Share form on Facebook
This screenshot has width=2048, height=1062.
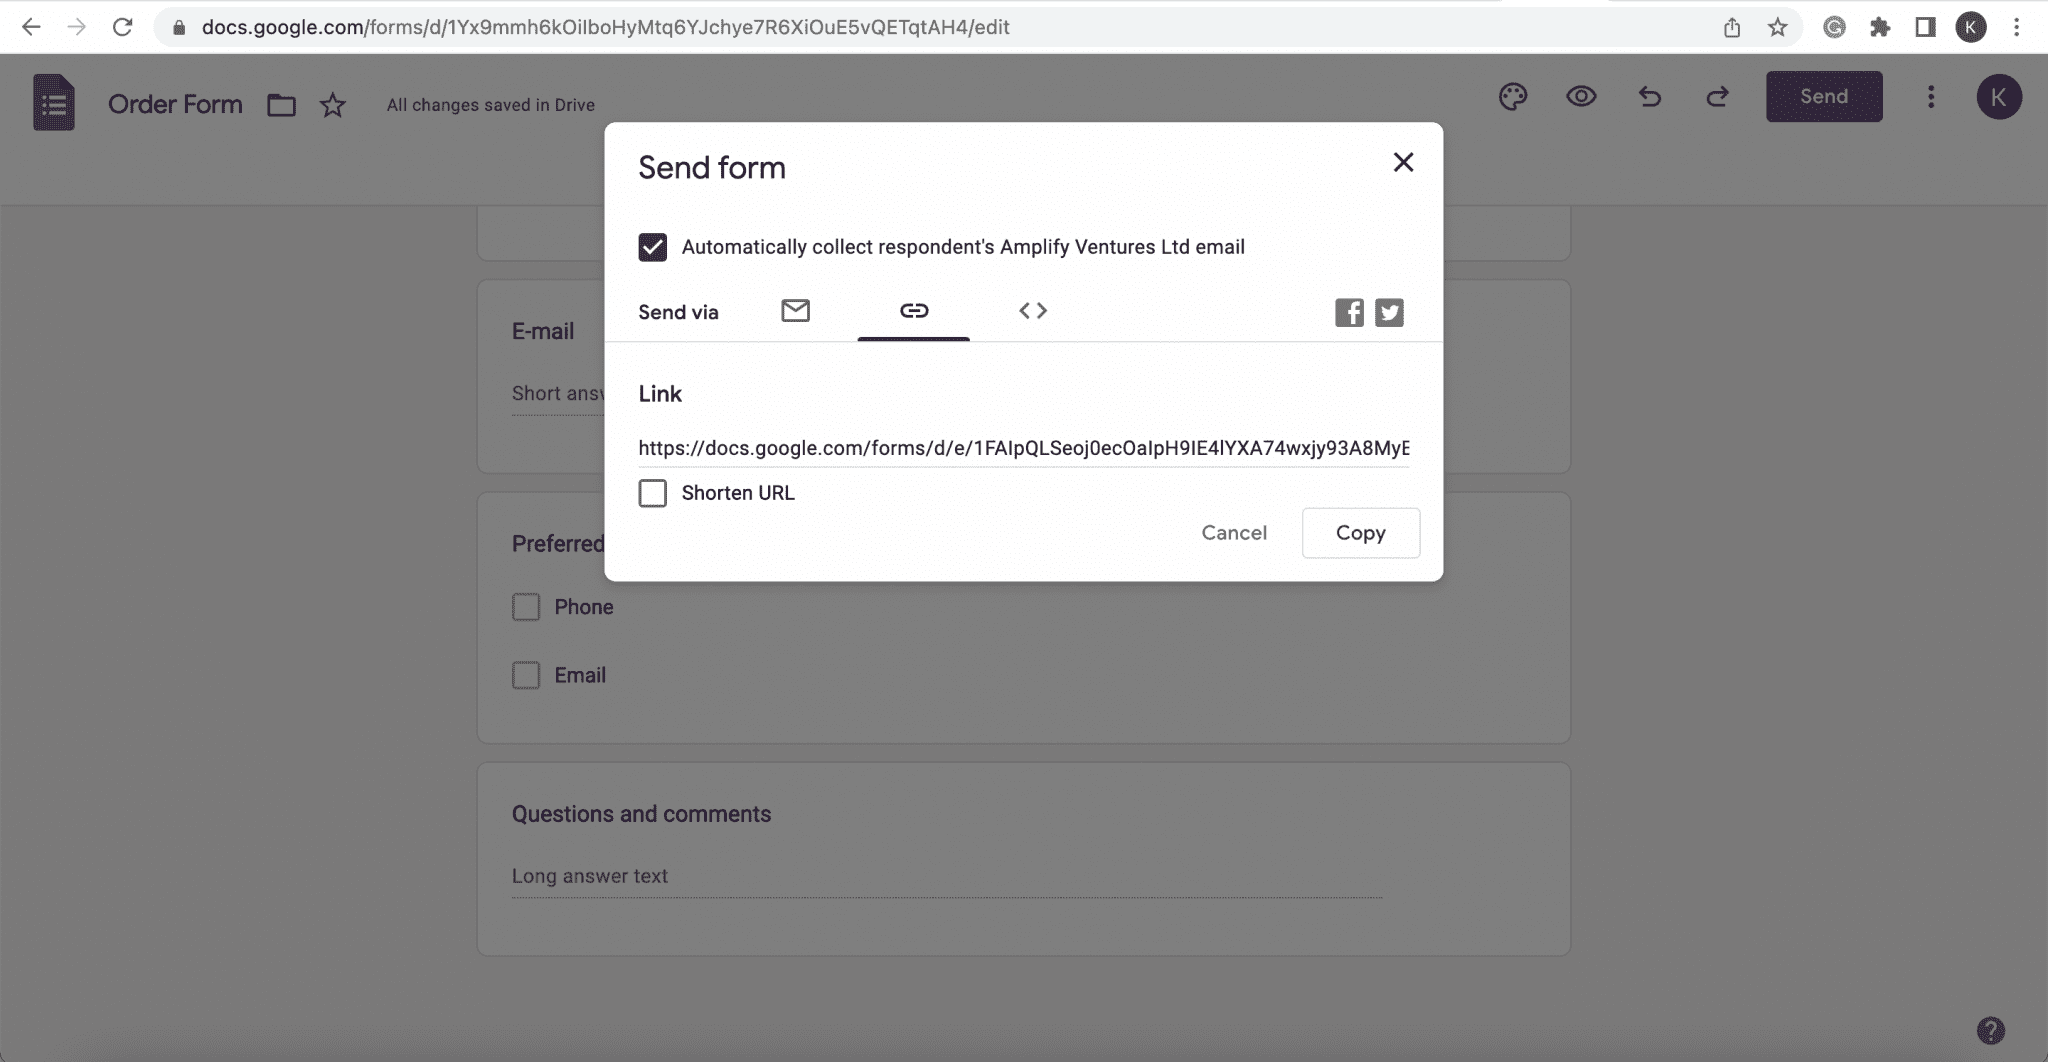pos(1349,313)
